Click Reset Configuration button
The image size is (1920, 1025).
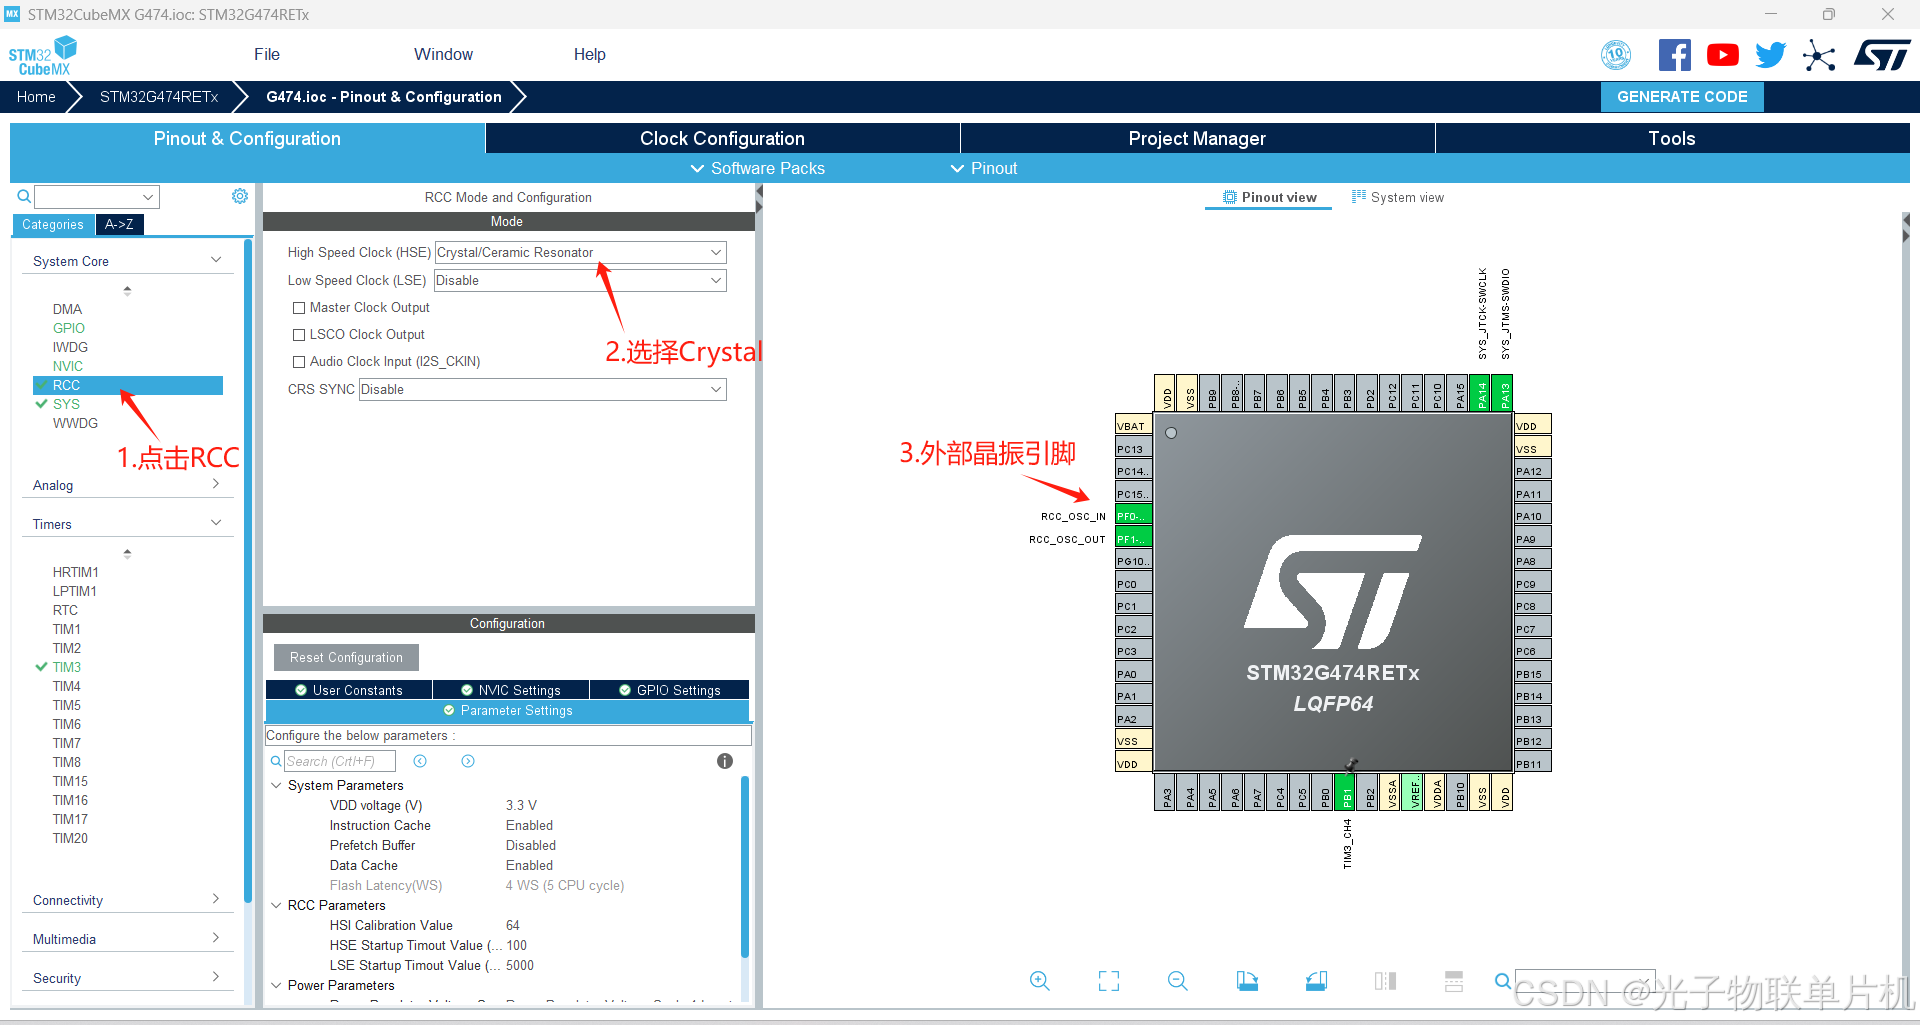click(346, 657)
